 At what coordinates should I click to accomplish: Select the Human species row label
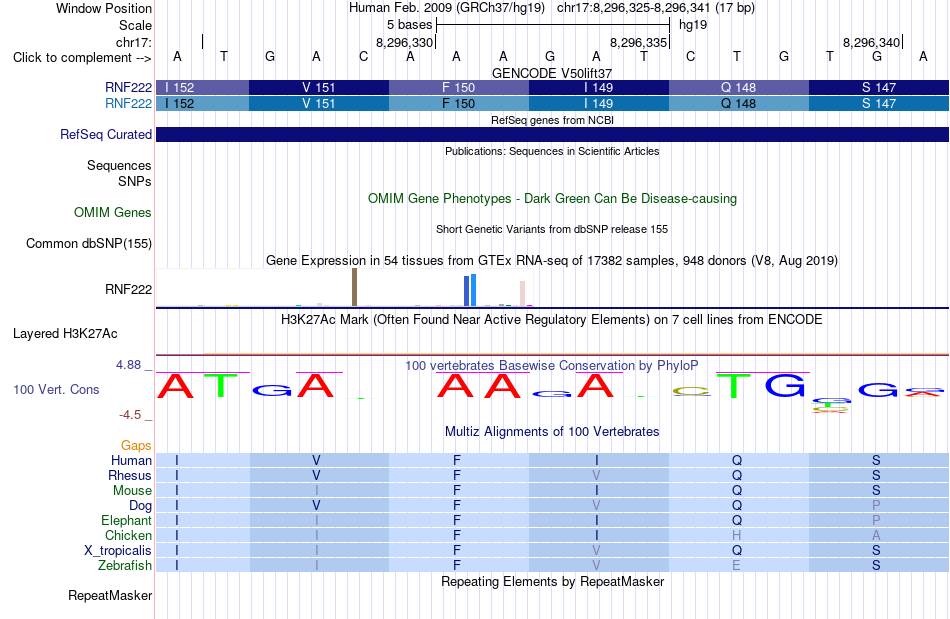[x=131, y=460]
